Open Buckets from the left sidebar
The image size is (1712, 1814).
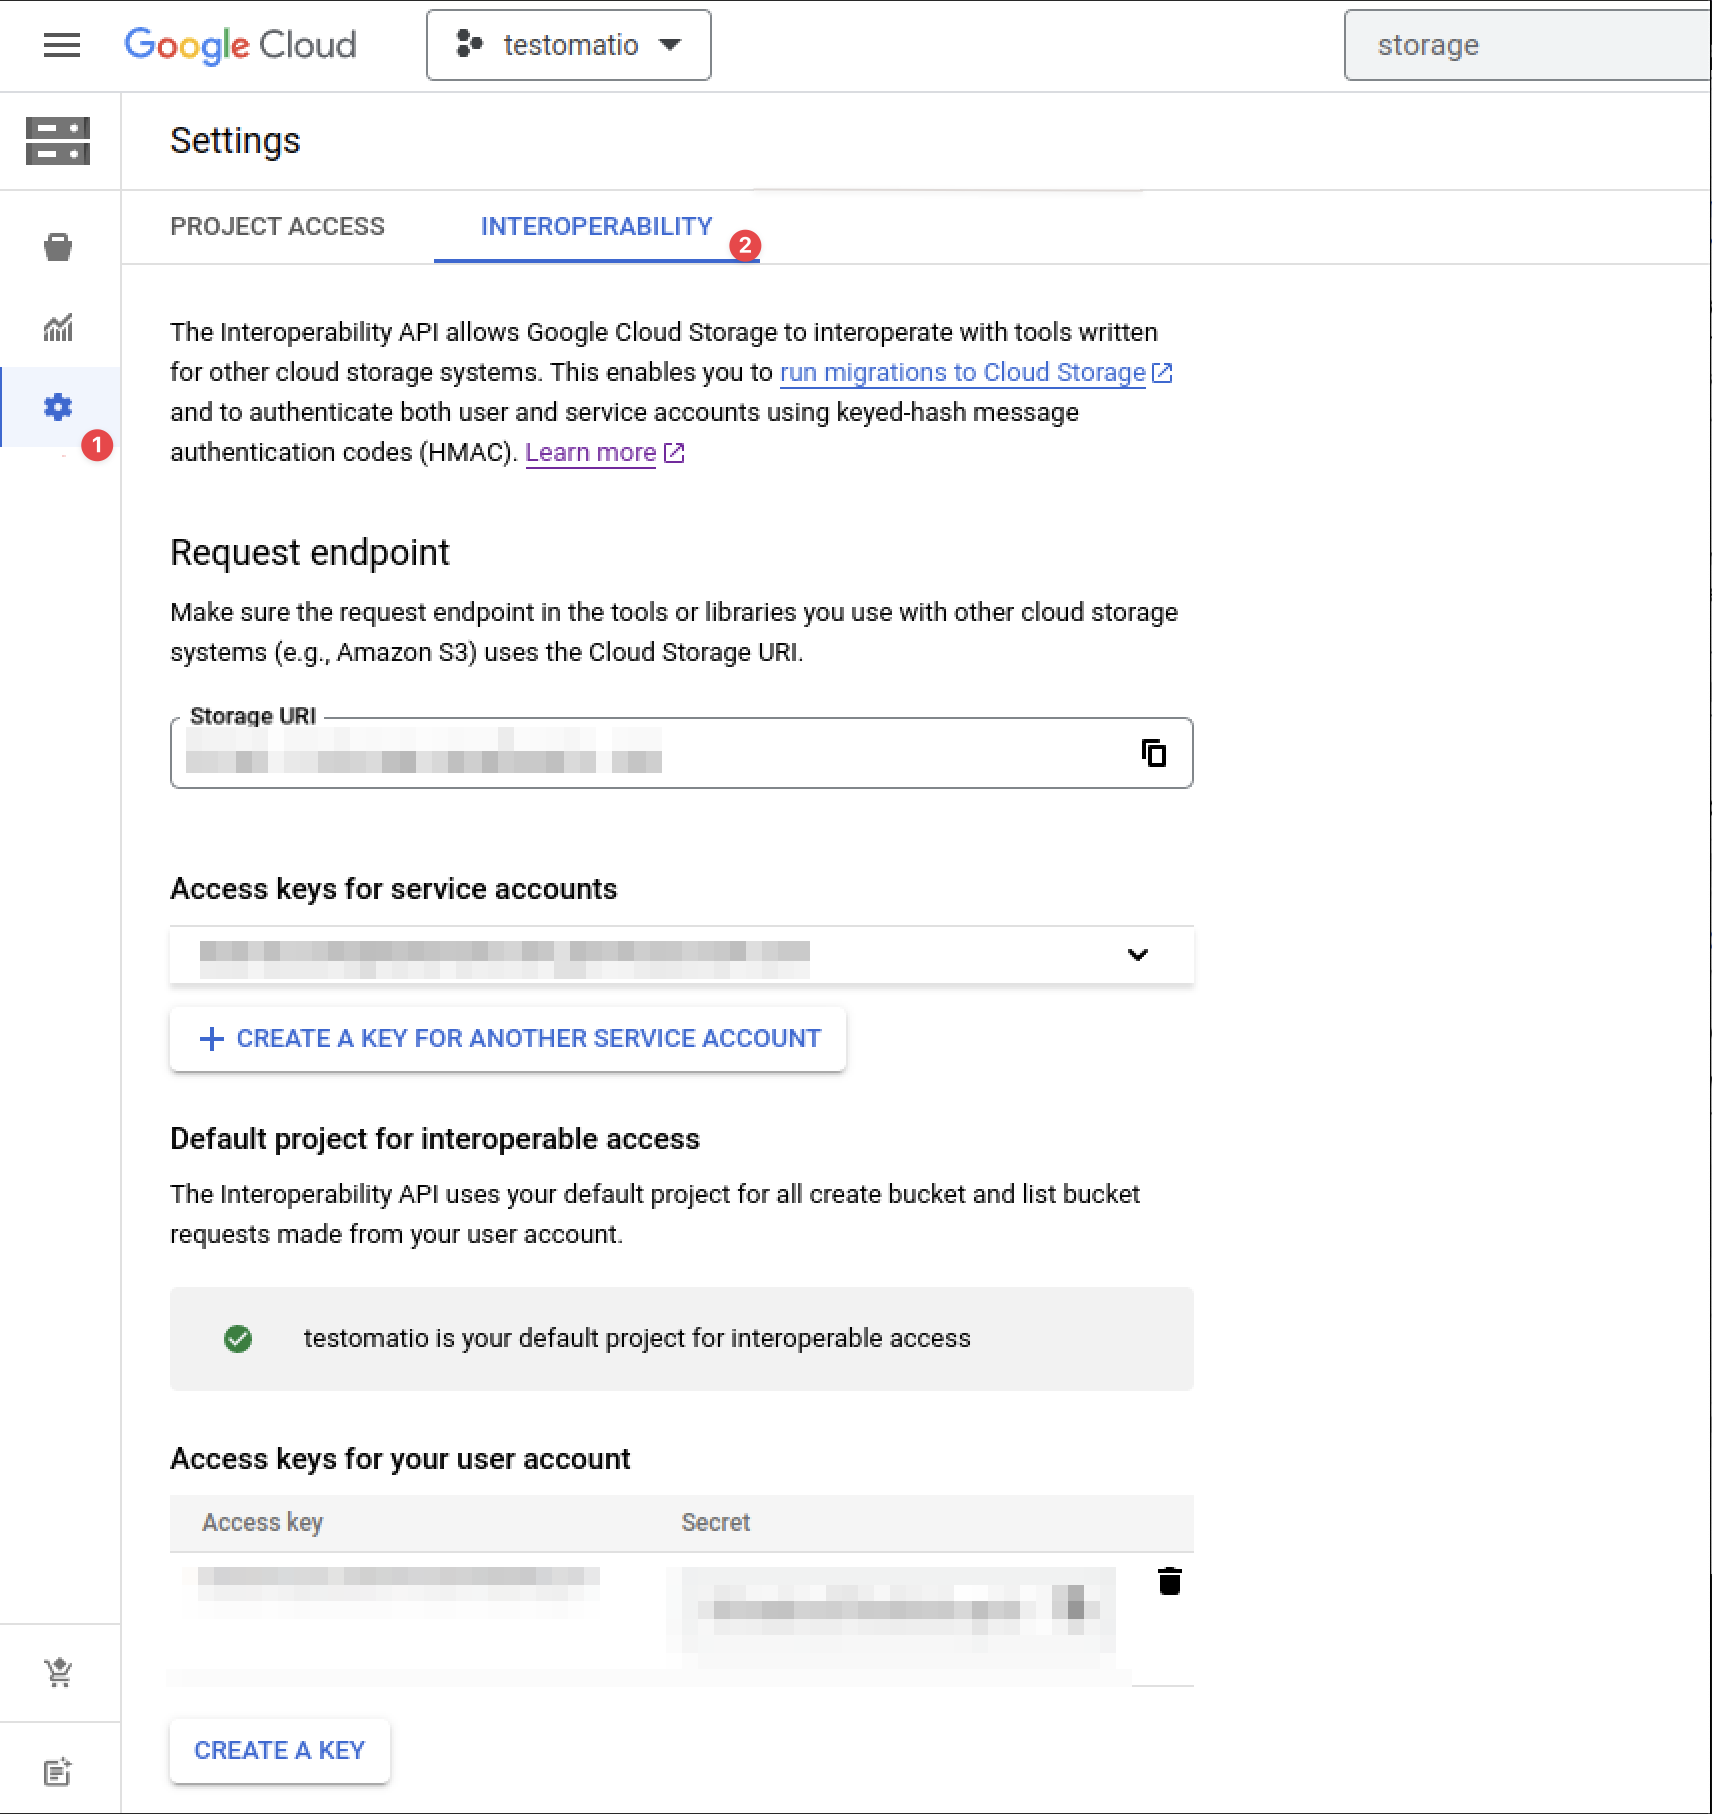coord(57,246)
